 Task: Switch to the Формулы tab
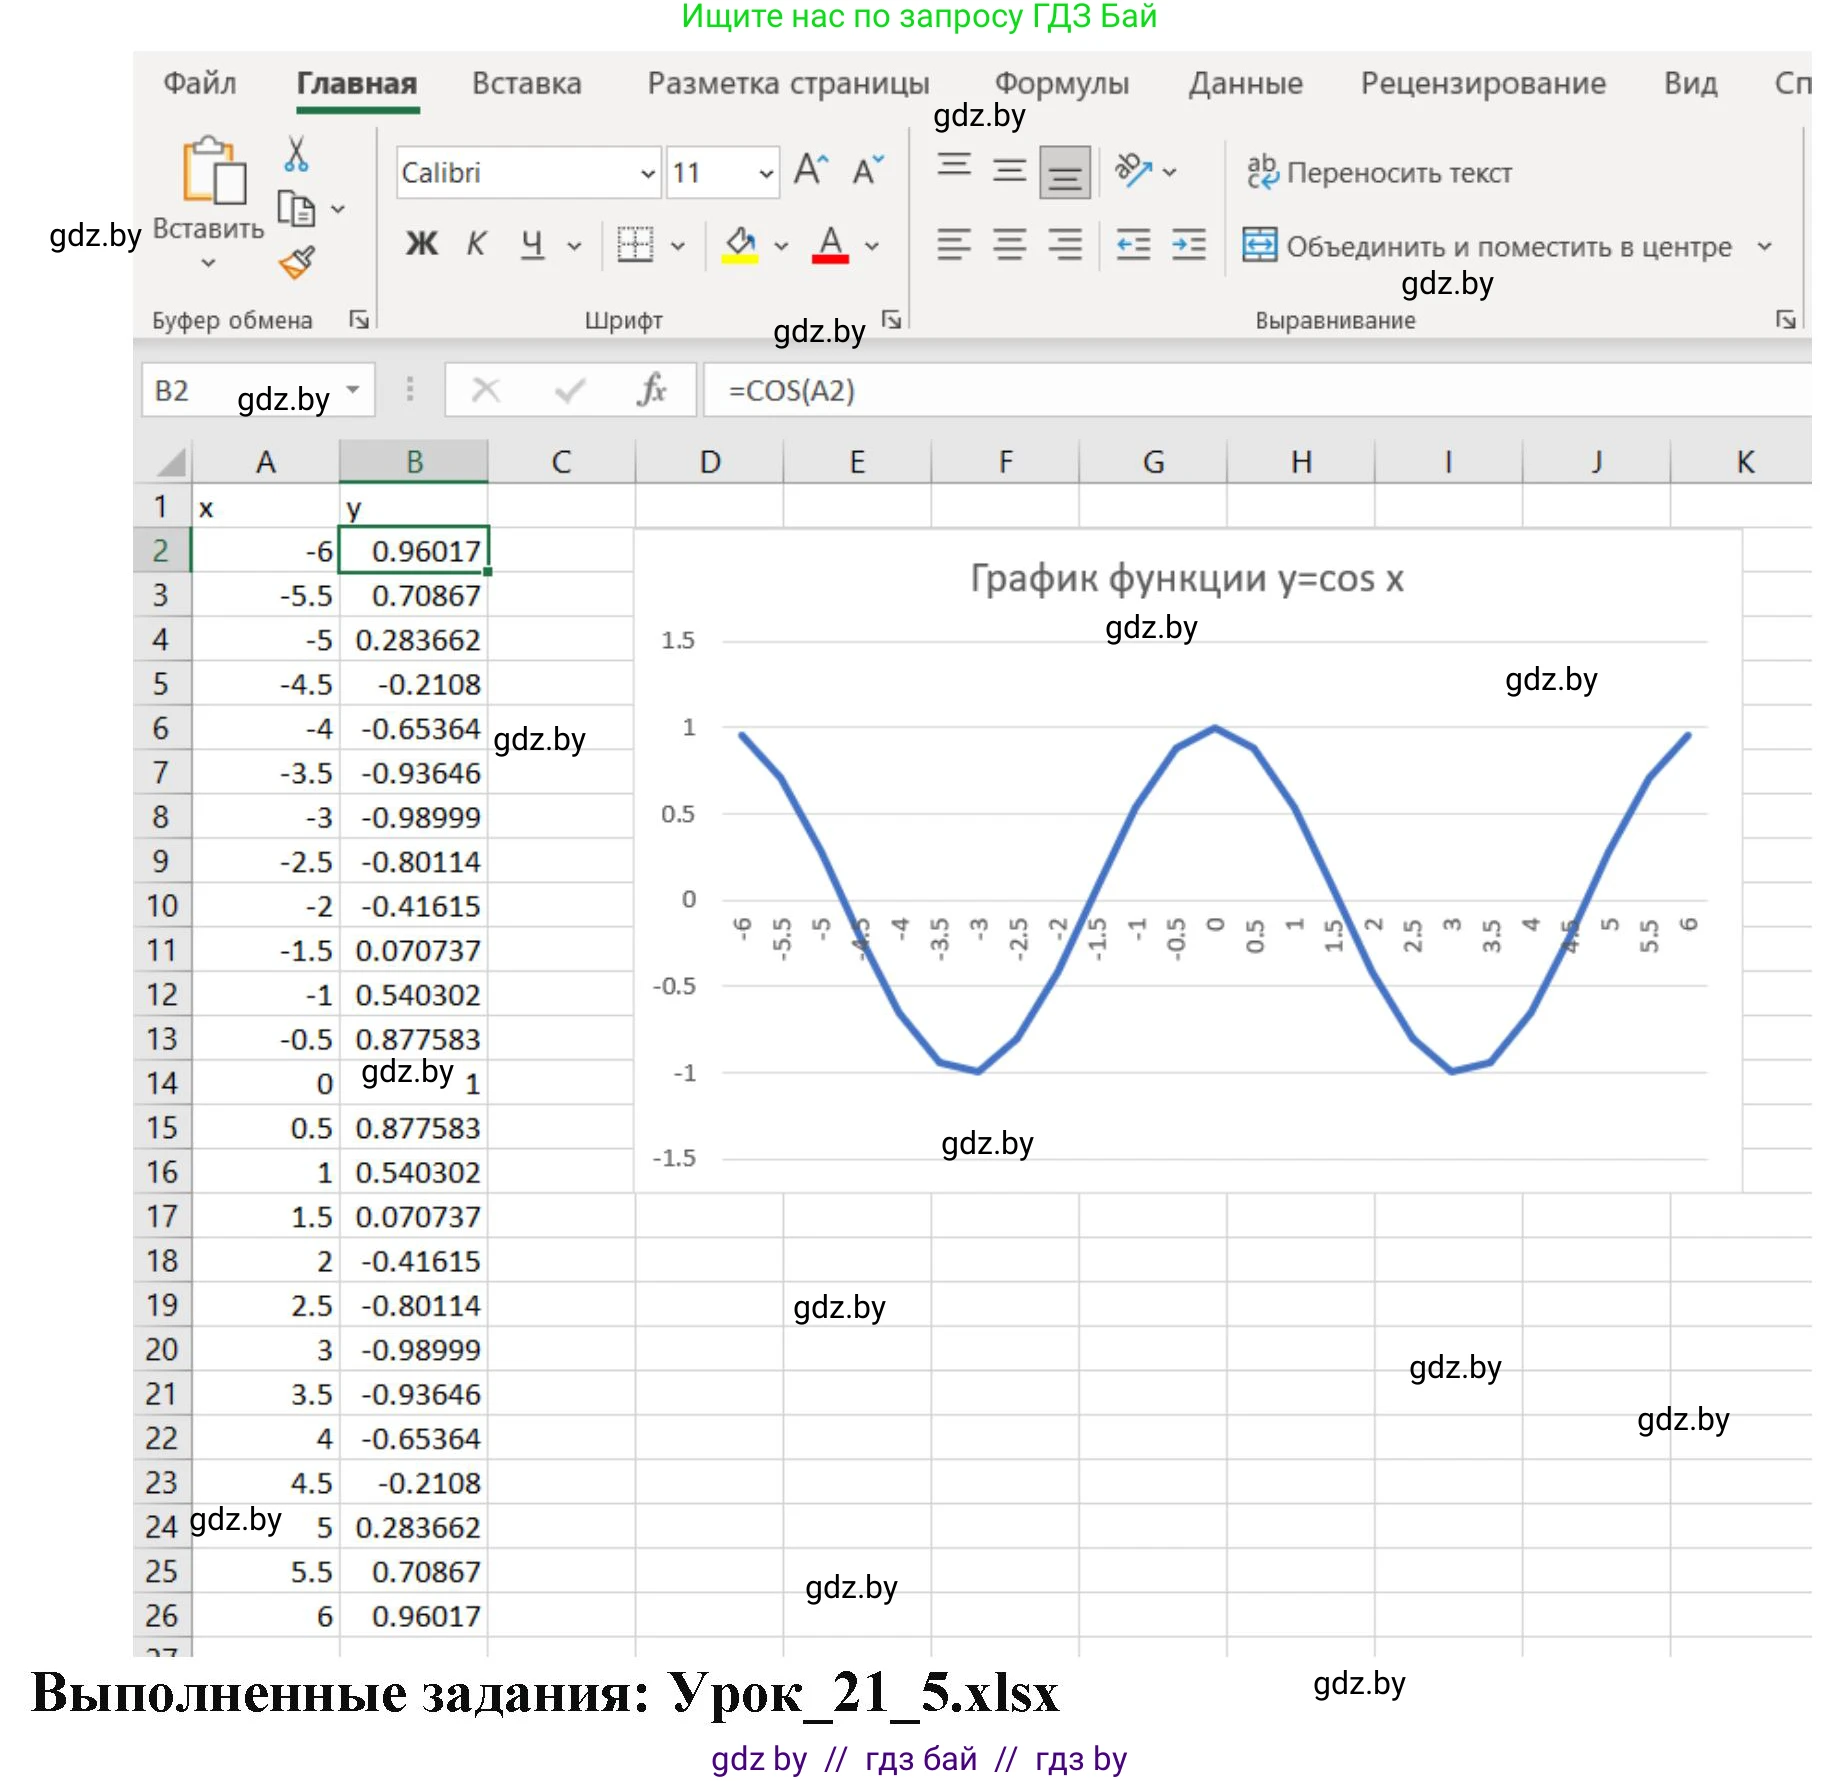pyautogui.click(x=1061, y=83)
